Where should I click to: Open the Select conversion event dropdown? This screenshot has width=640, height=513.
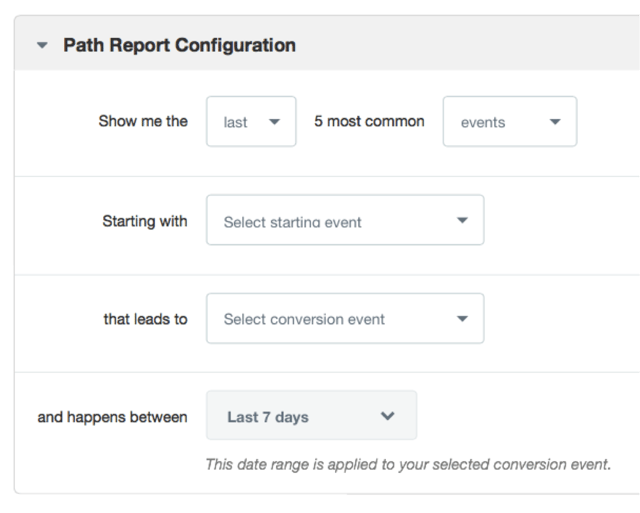345,318
